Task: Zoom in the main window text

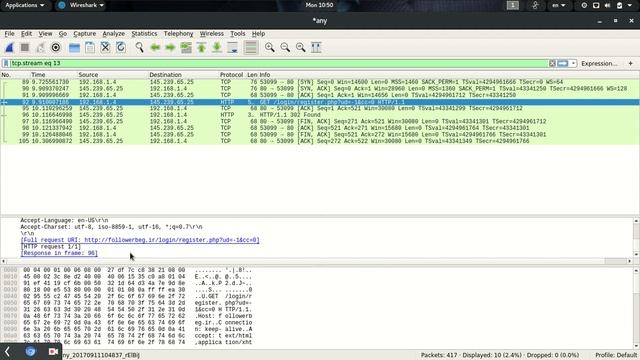Action: 269,47
